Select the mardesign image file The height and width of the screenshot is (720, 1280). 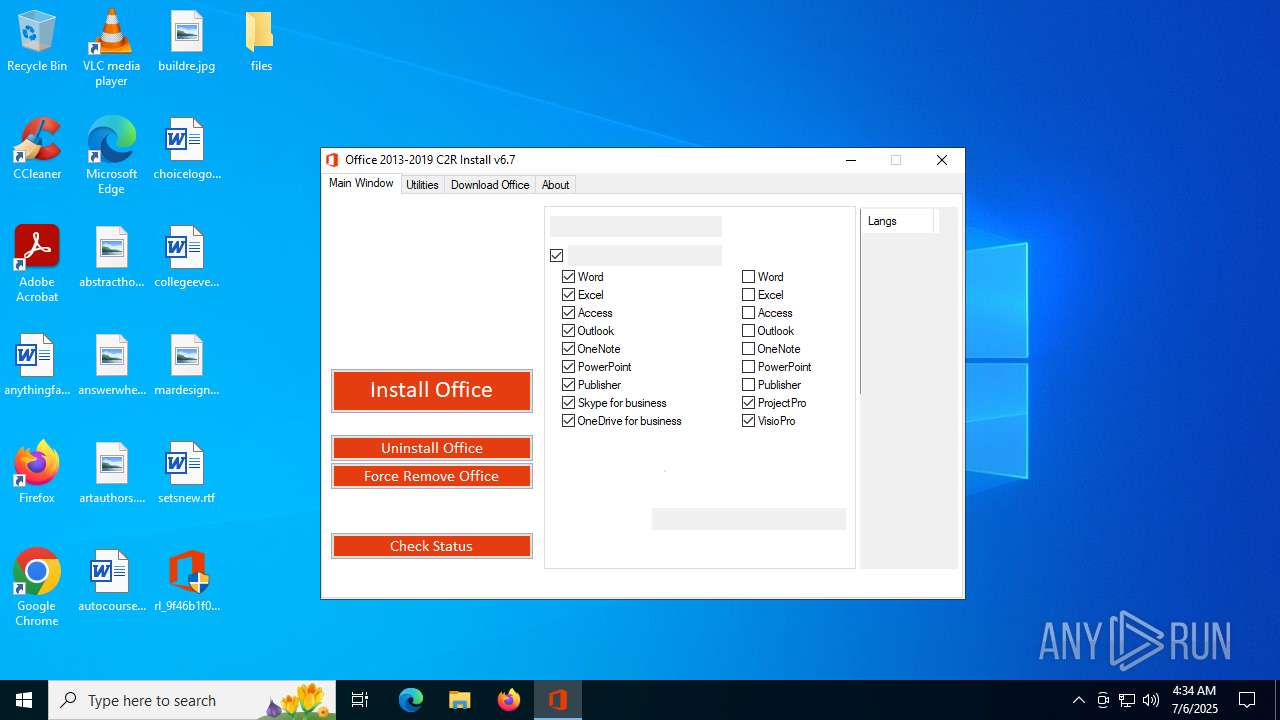pyautogui.click(x=186, y=365)
